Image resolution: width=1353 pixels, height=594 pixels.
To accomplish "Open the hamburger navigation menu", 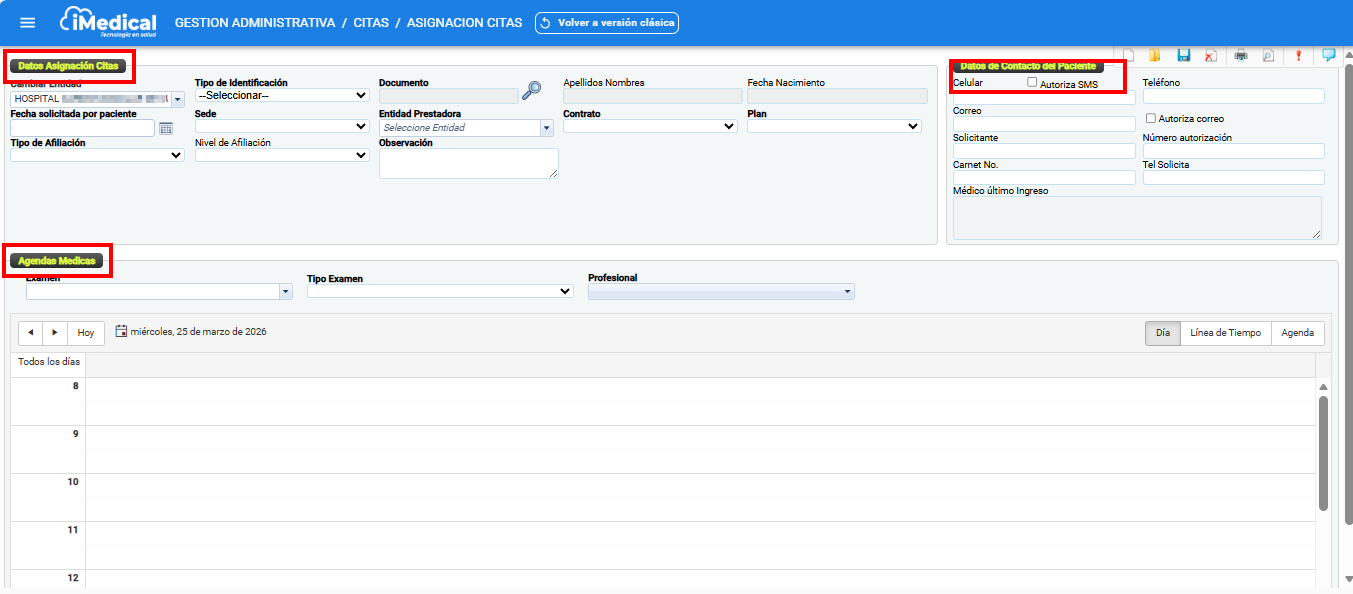I will coord(28,23).
